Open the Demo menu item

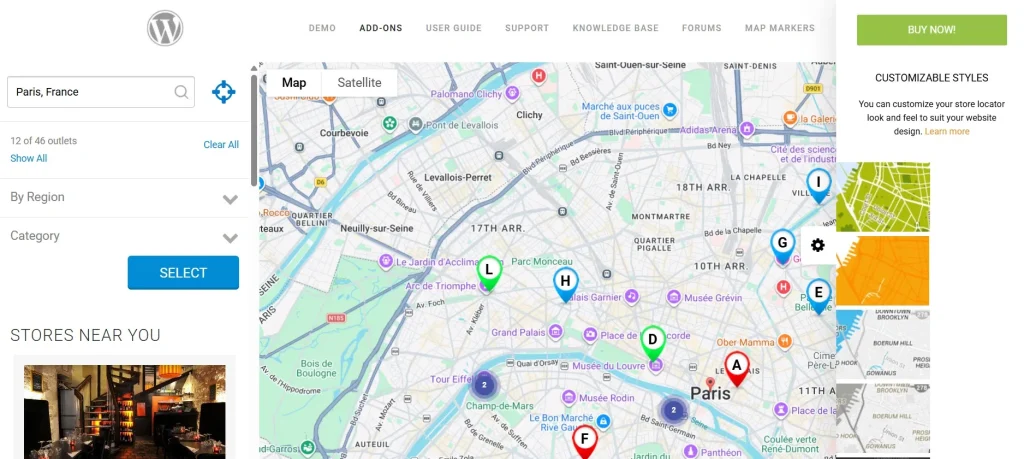[x=322, y=28]
